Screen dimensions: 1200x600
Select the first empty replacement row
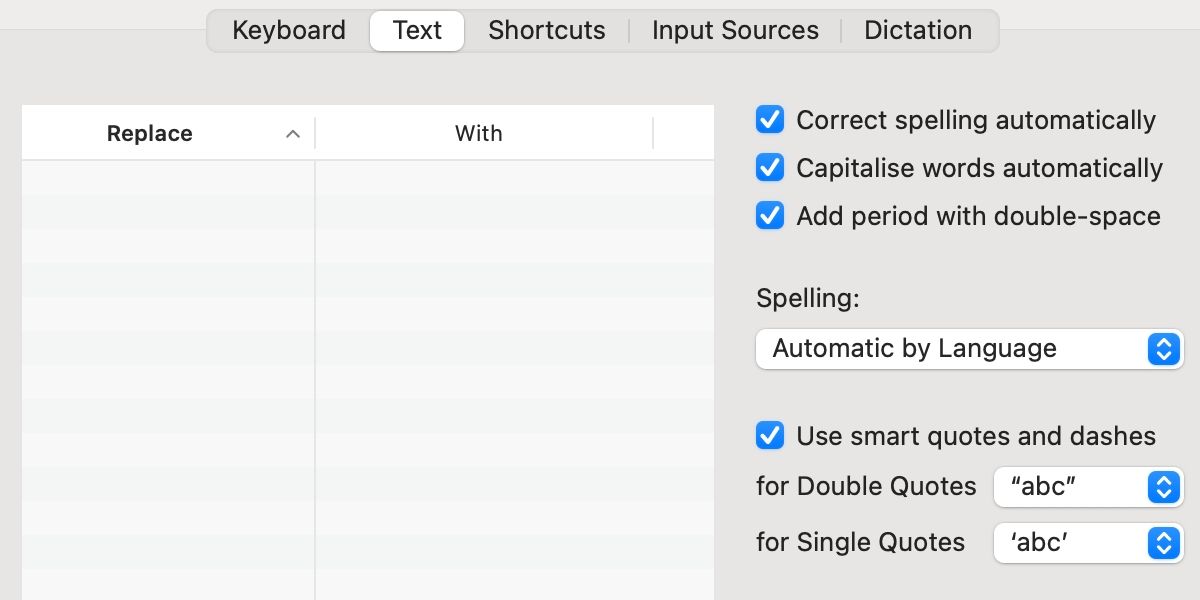pos(168,178)
